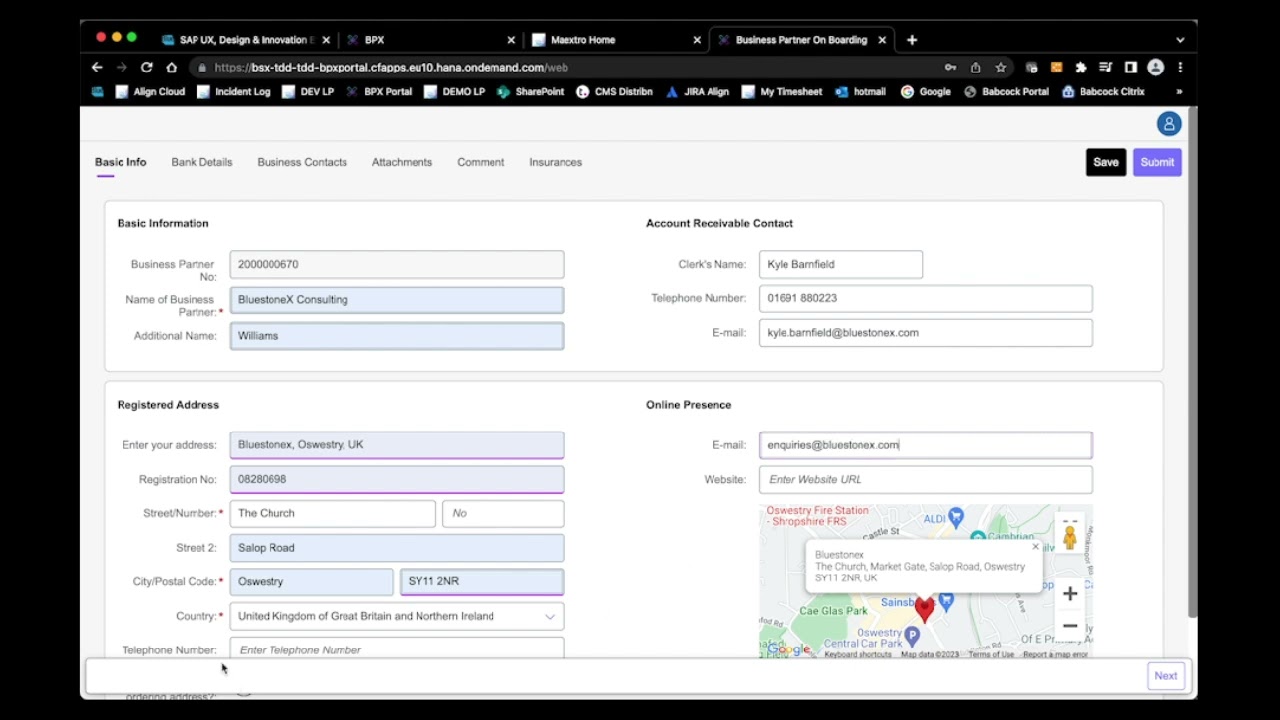Edit the Additional Name field
Image resolution: width=1280 pixels, height=720 pixels.
pos(397,336)
